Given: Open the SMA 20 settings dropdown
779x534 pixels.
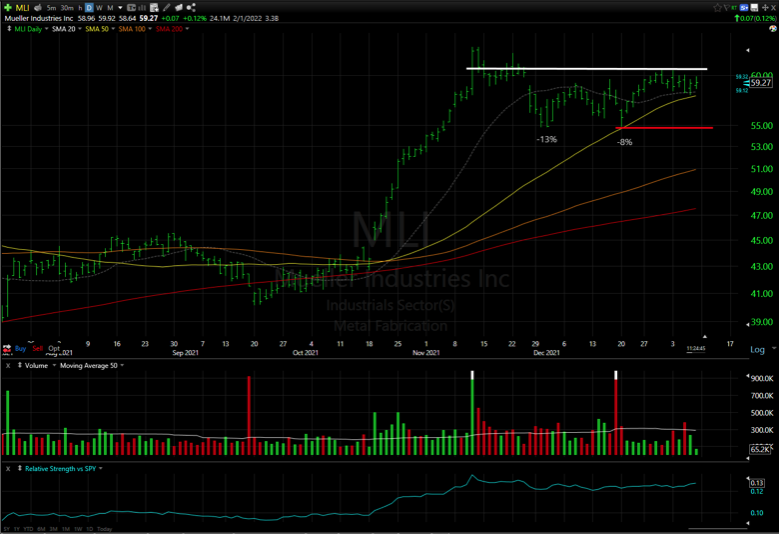Looking at the screenshot, I should tap(79, 29).
